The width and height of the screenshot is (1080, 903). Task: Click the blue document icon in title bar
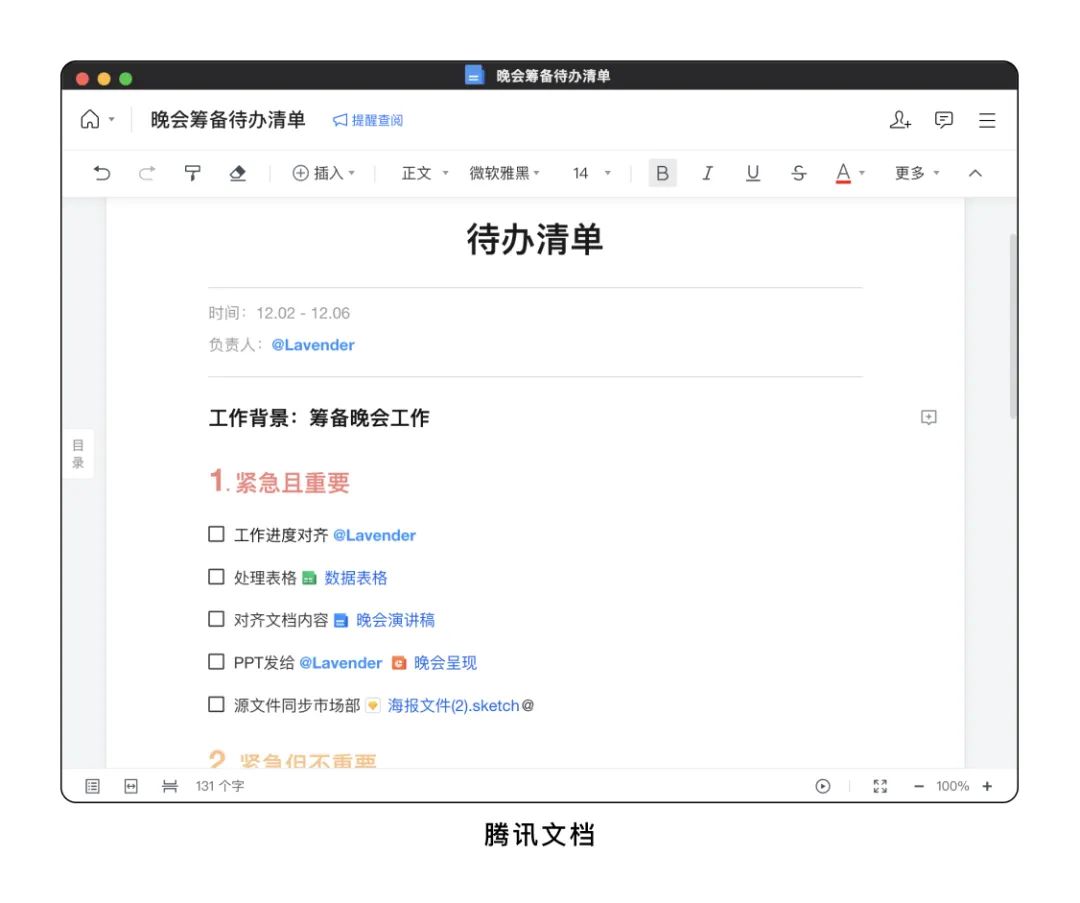(474, 75)
